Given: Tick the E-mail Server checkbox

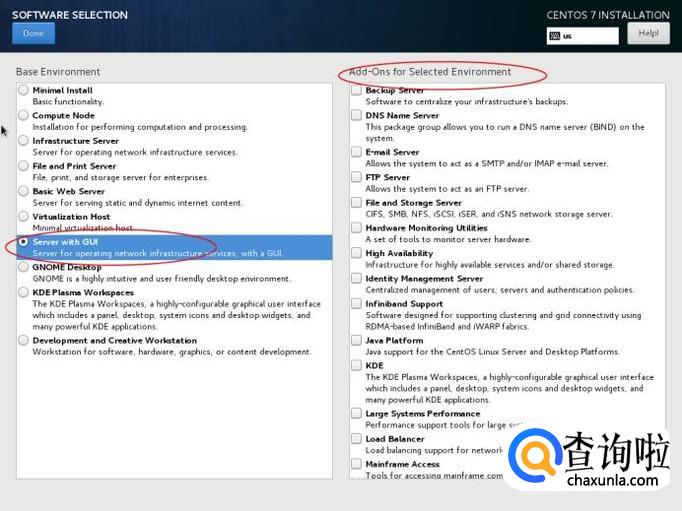Looking at the screenshot, I should coord(357,152).
